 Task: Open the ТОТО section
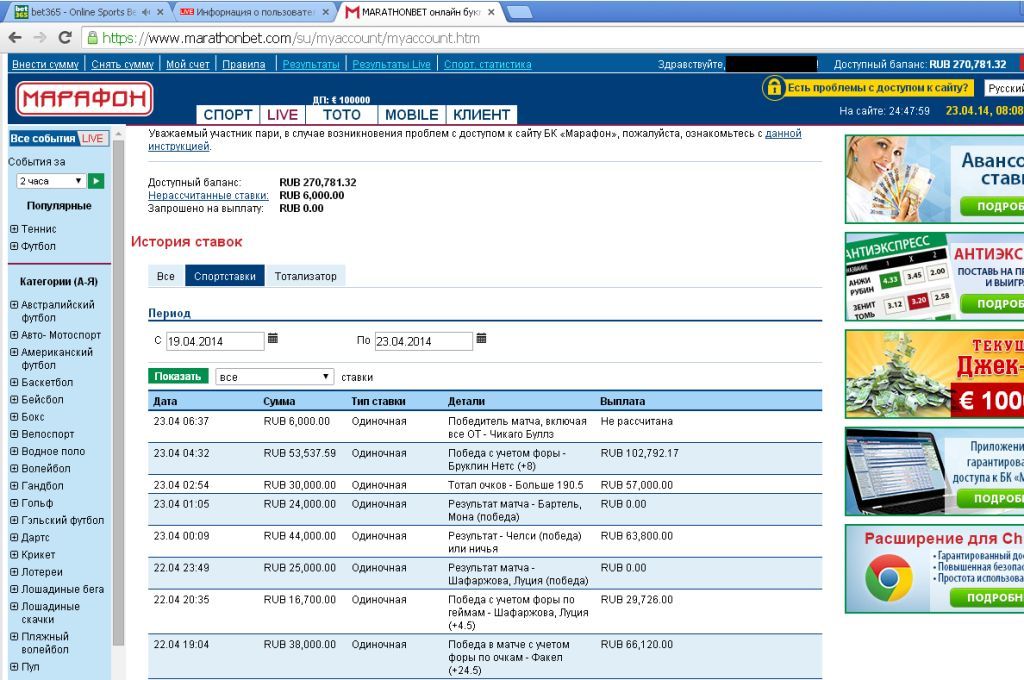click(x=342, y=114)
